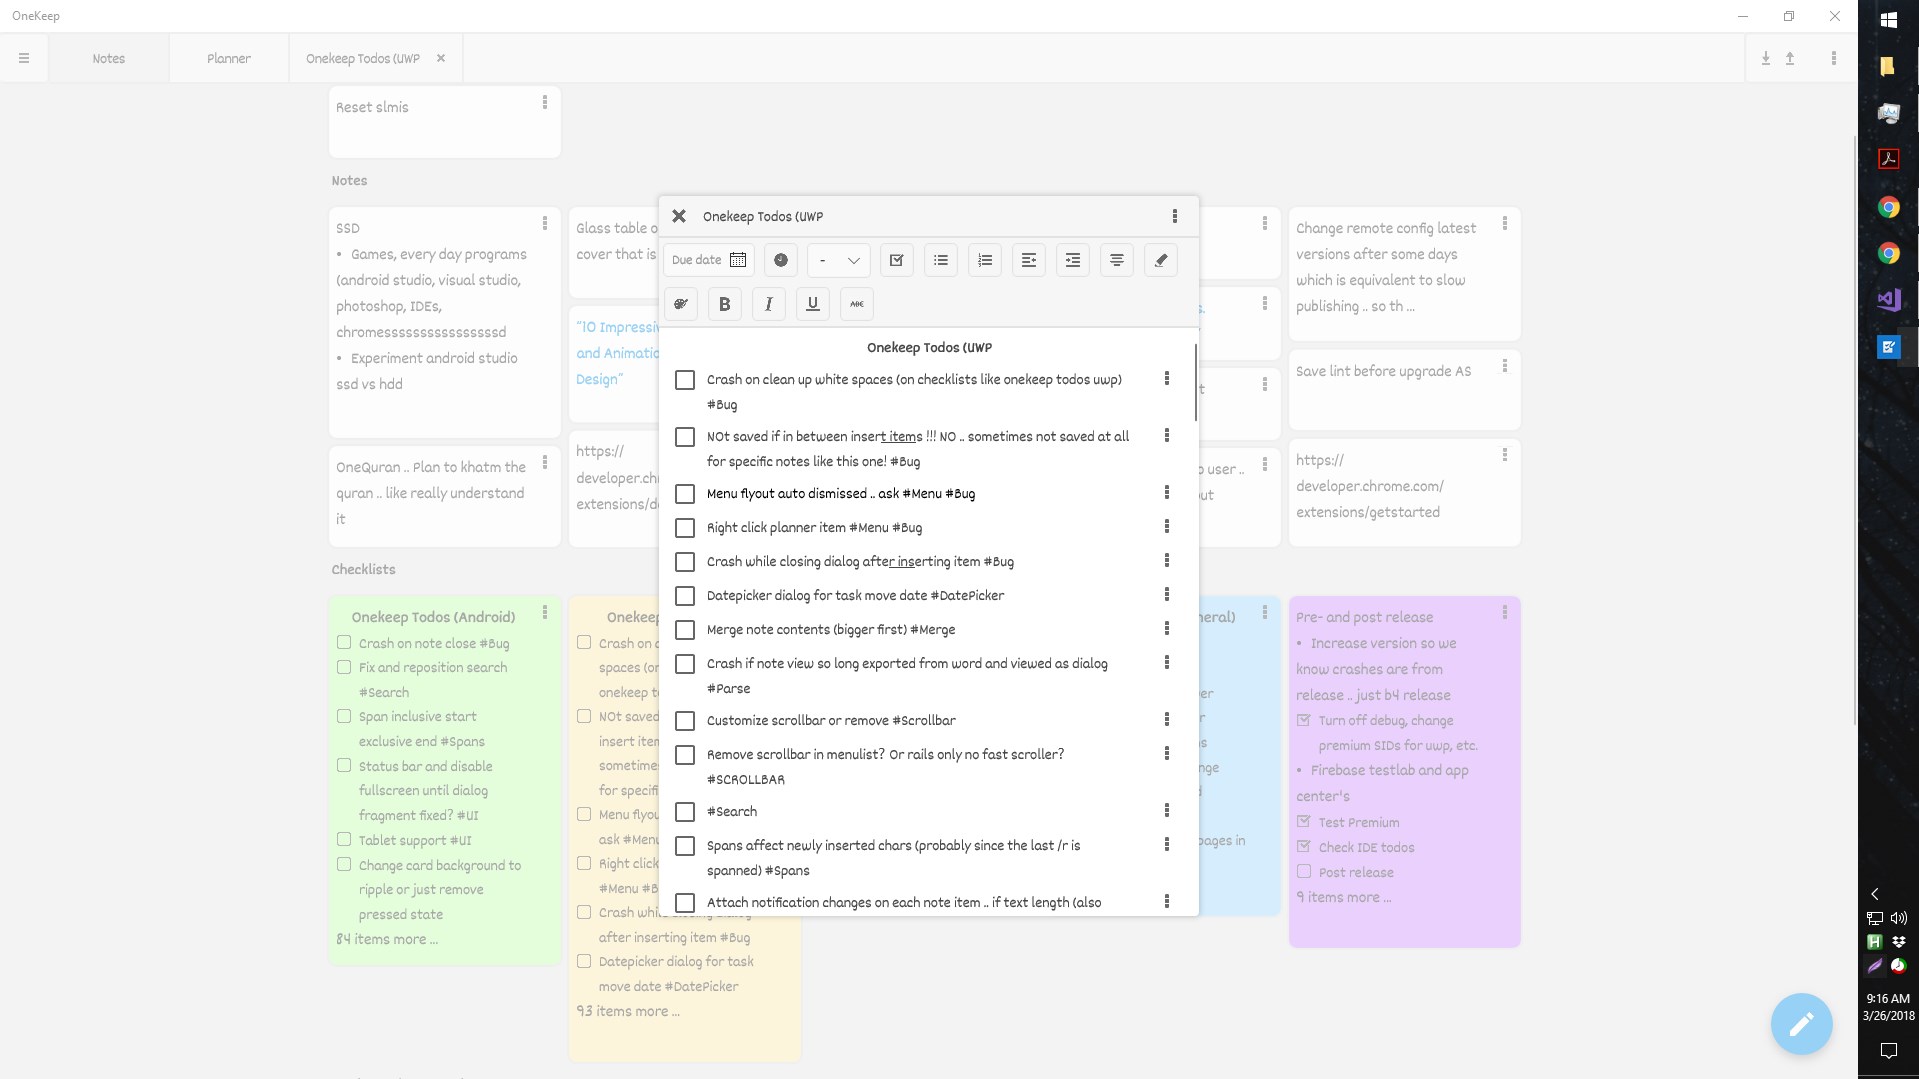1919x1079 pixels.
Task: Switch to the Planner tab
Action: (229, 58)
